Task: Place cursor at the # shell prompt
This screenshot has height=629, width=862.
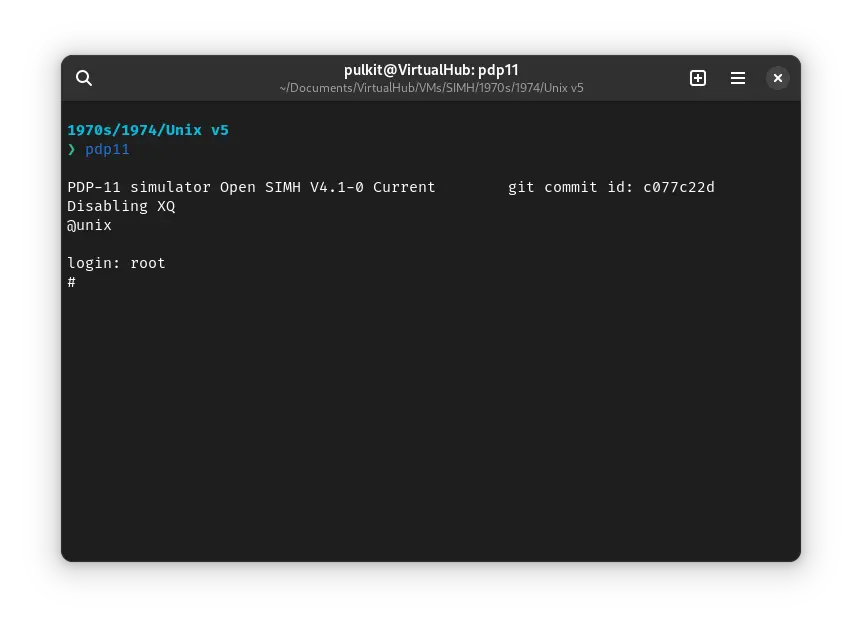Action: (71, 282)
